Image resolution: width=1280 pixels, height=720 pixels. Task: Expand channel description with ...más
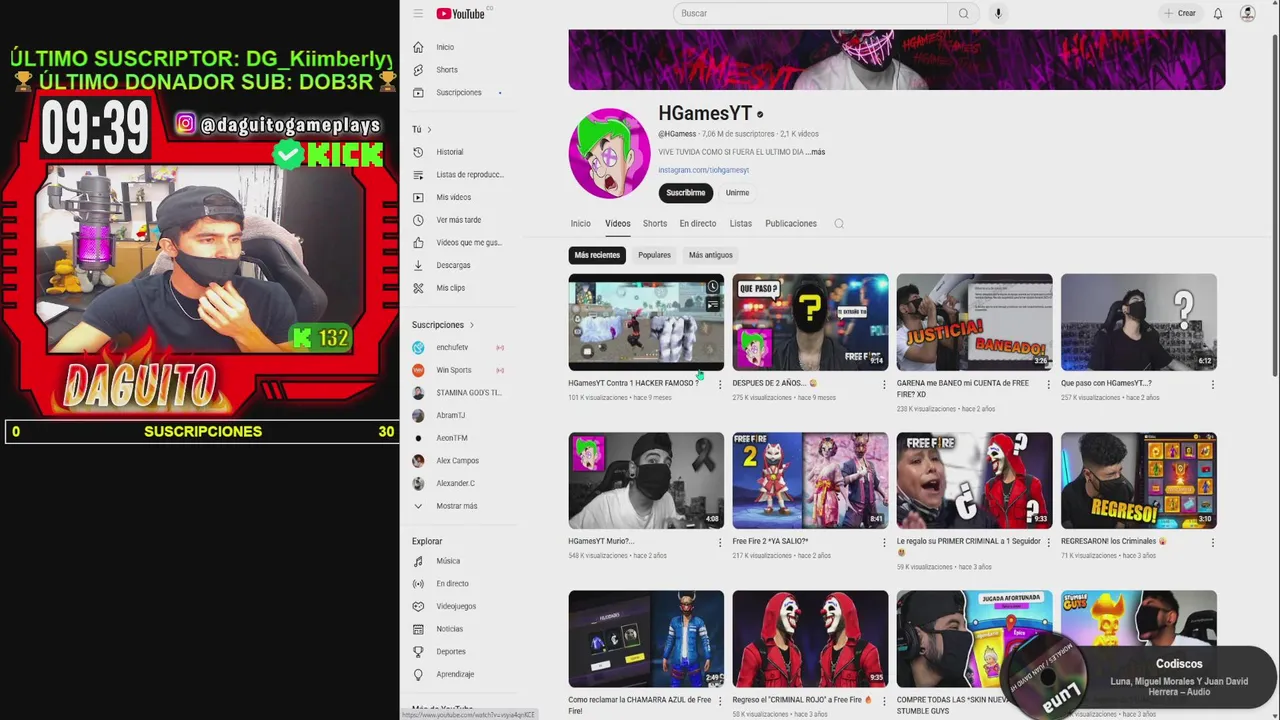pos(816,152)
